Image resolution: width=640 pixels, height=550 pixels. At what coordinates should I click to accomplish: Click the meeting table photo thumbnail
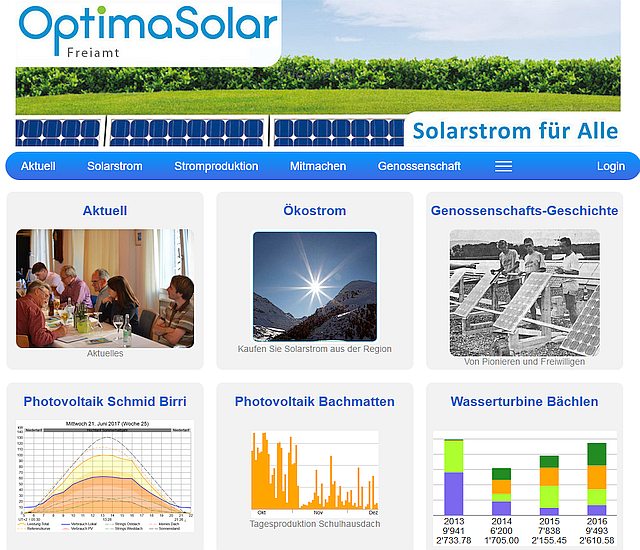coord(105,288)
